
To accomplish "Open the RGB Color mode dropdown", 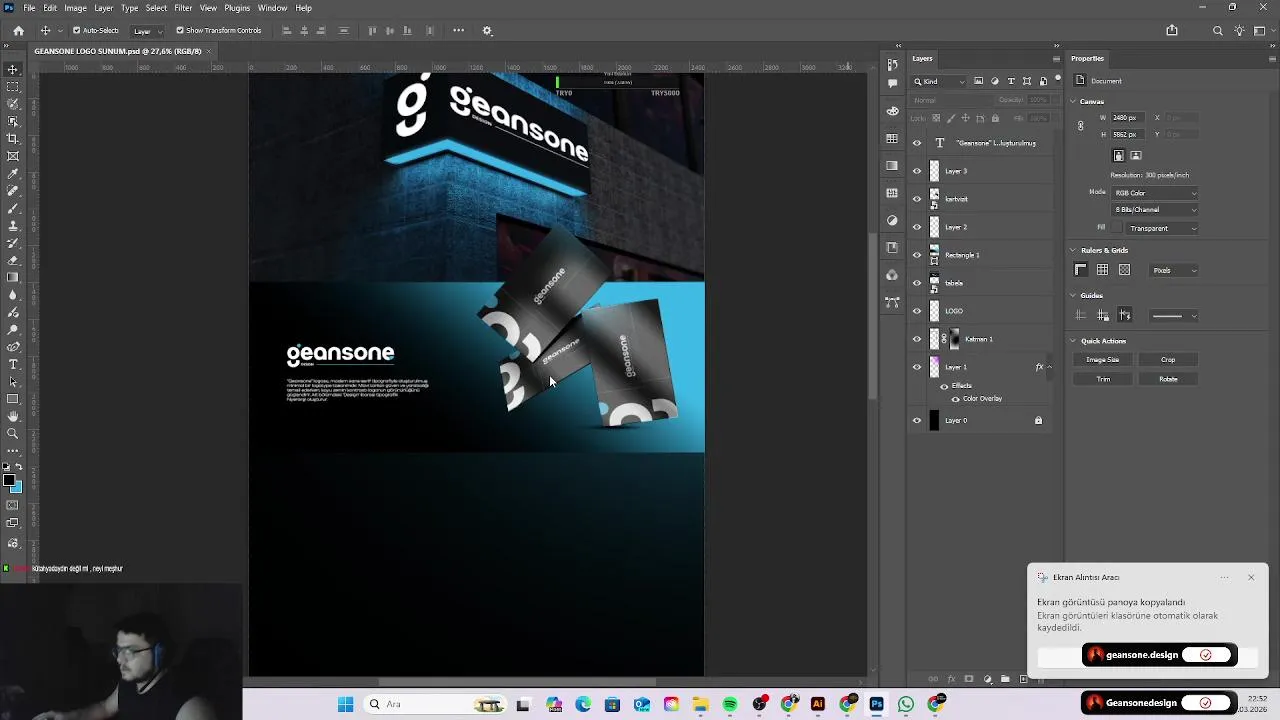I will click(x=1154, y=192).
